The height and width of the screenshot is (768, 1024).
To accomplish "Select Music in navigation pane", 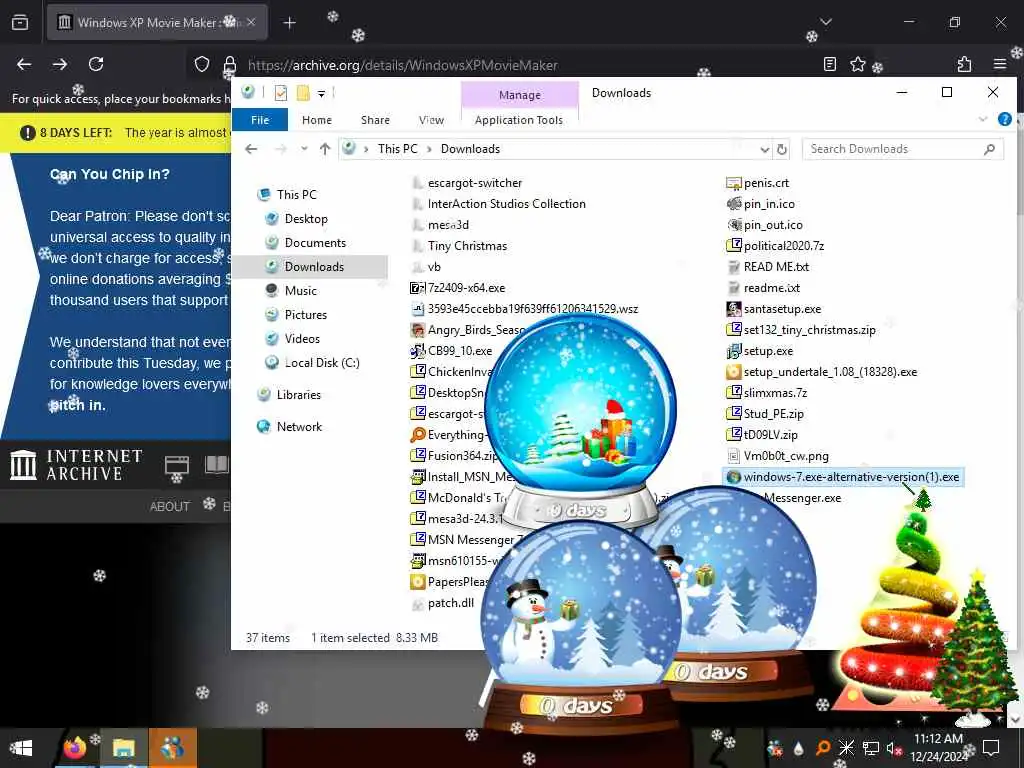I will pos(300,291).
